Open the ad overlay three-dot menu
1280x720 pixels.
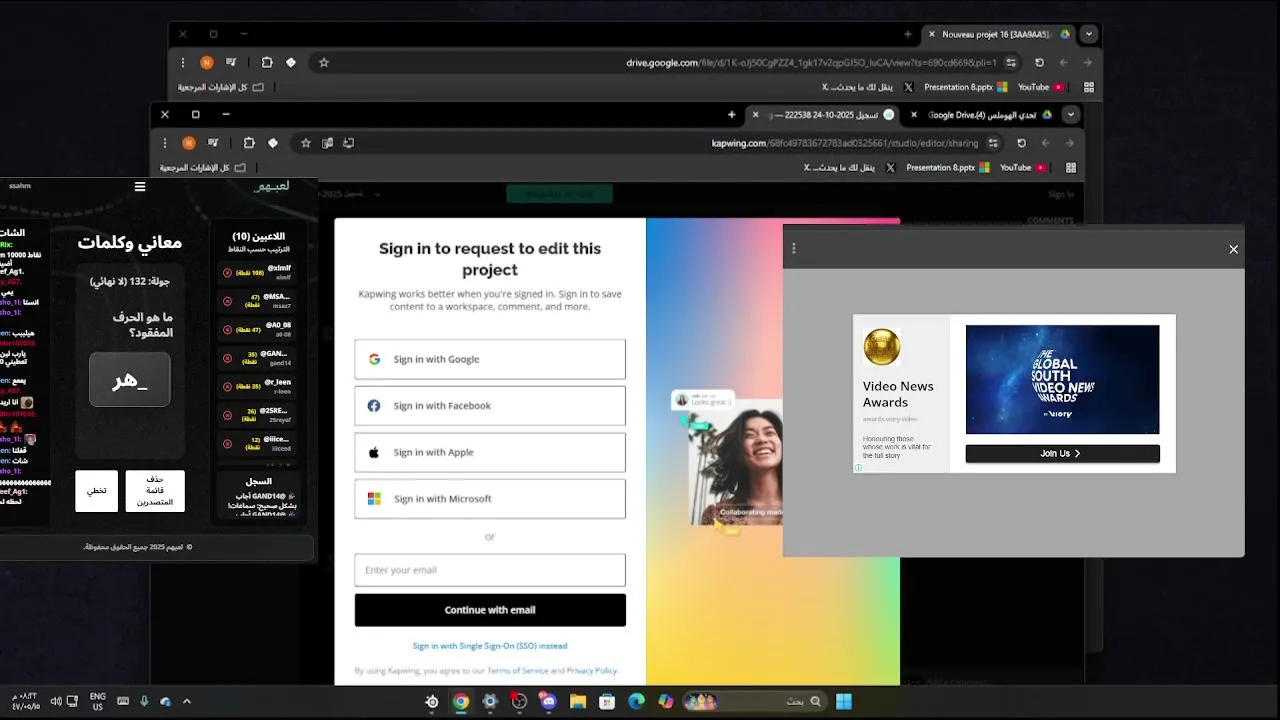(794, 249)
